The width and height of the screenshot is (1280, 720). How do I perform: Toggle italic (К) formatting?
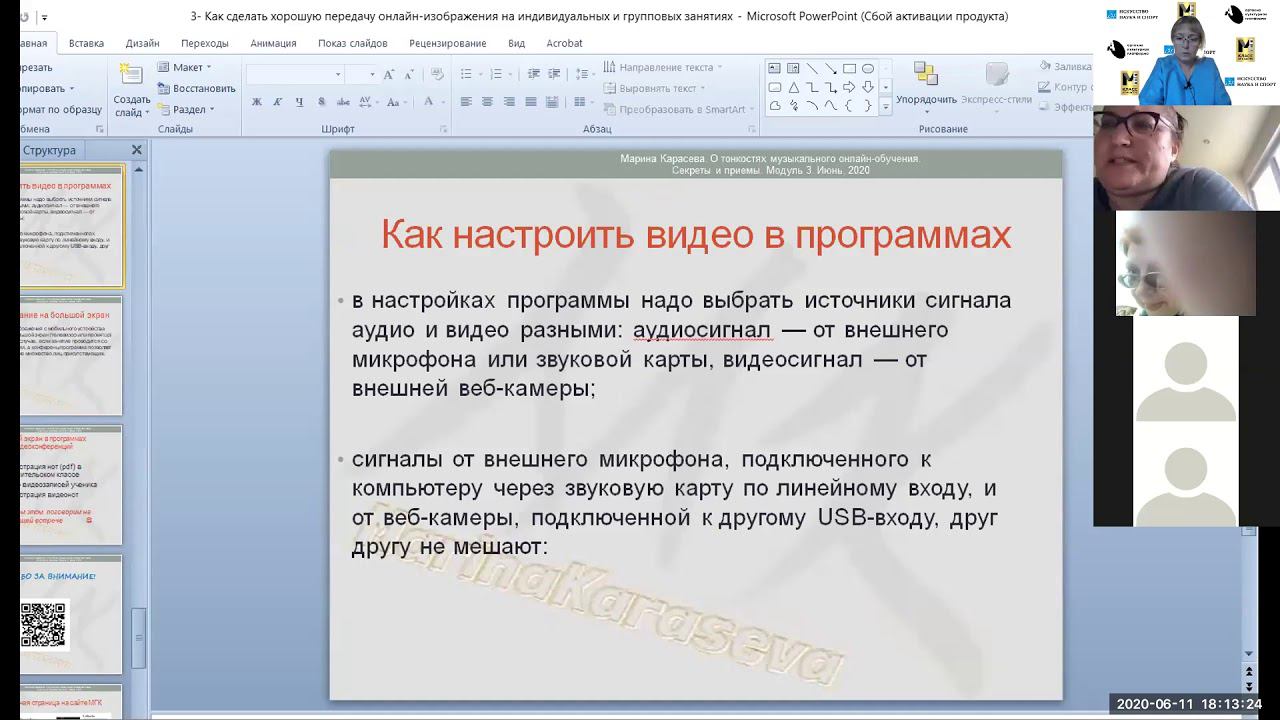[x=277, y=101]
